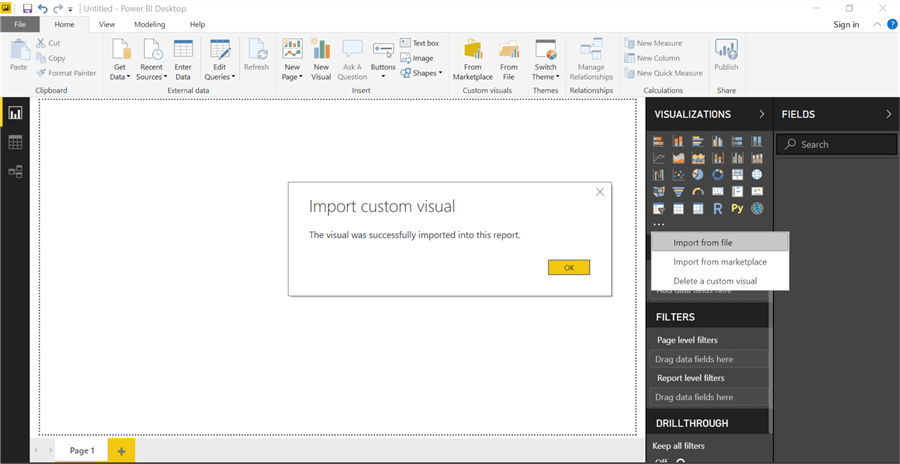900x464 pixels.
Task: Insert an Image
Action: 417,58
